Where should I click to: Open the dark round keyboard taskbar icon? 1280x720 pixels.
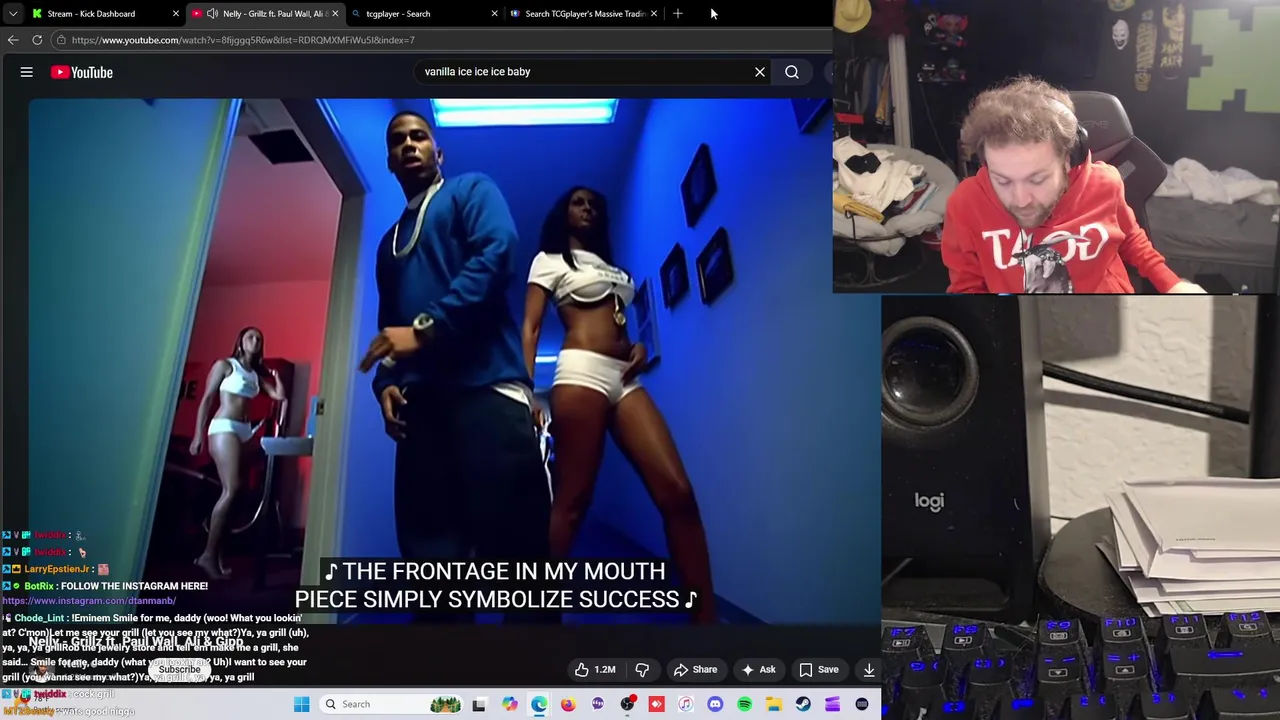coord(862,704)
